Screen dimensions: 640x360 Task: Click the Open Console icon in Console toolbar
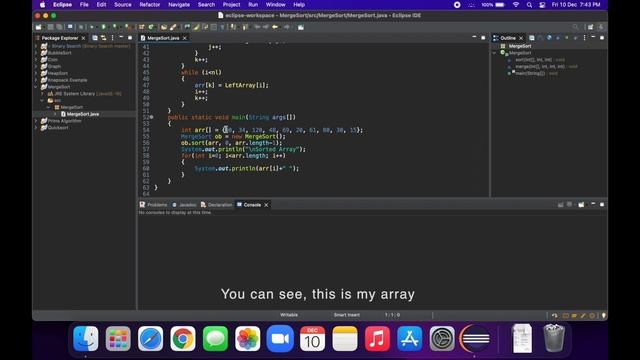coord(581,204)
